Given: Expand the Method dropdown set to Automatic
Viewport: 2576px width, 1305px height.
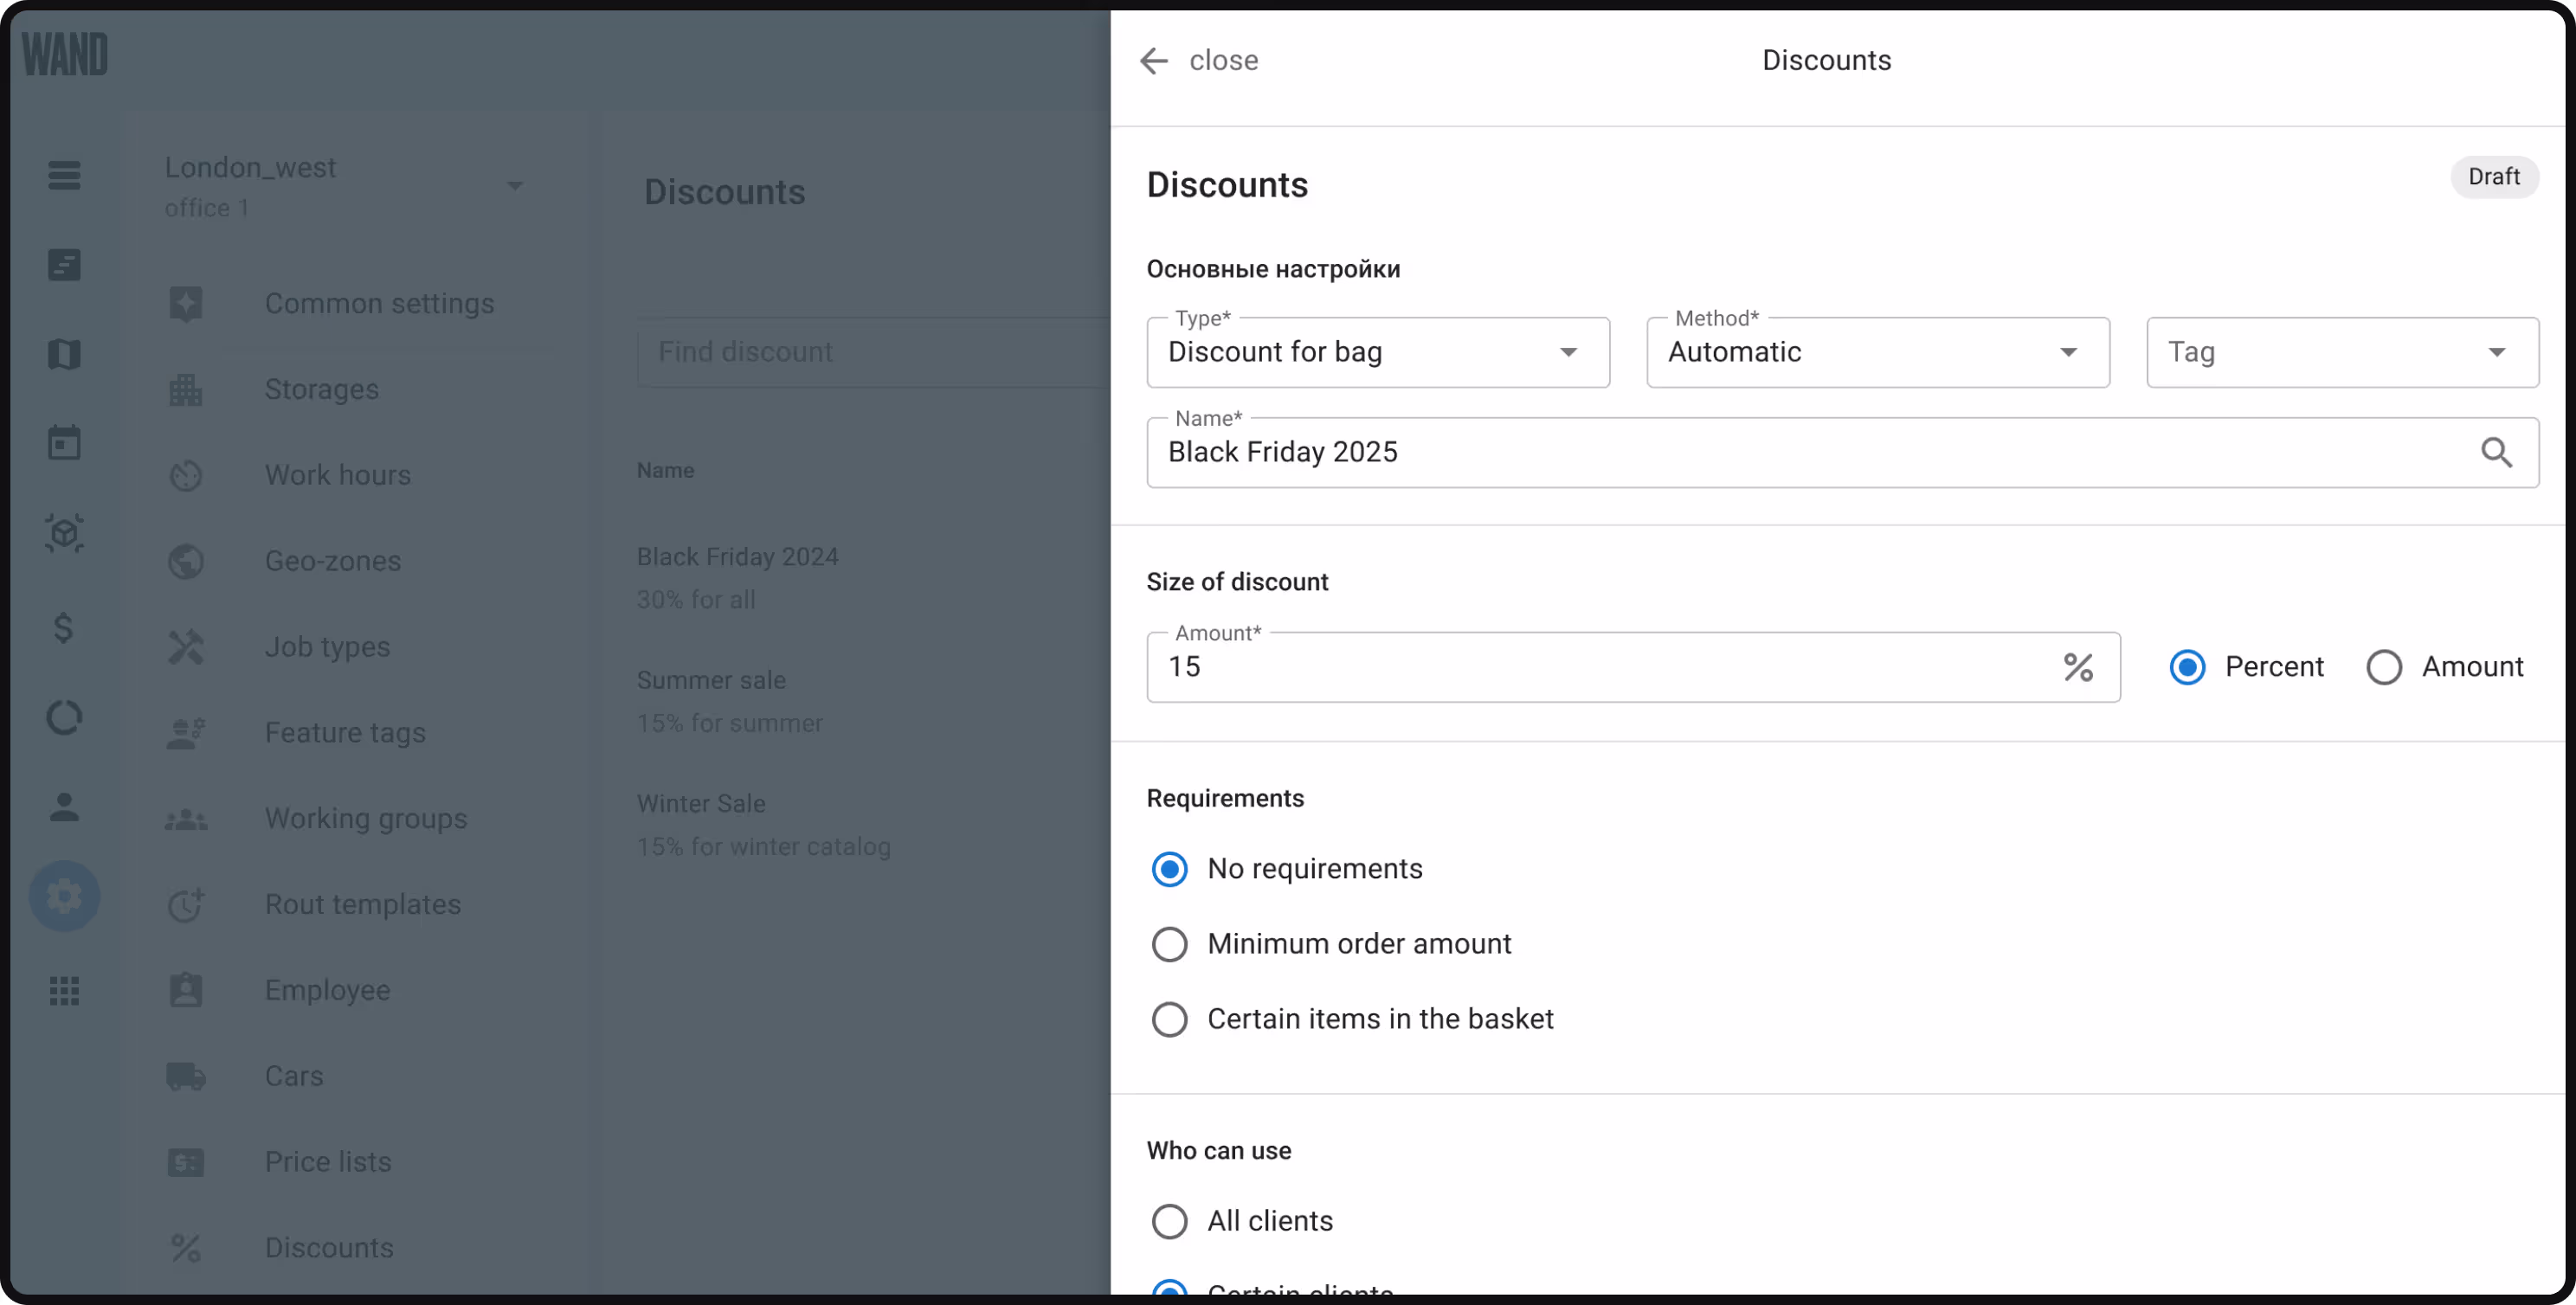Looking at the screenshot, I should 1877,352.
